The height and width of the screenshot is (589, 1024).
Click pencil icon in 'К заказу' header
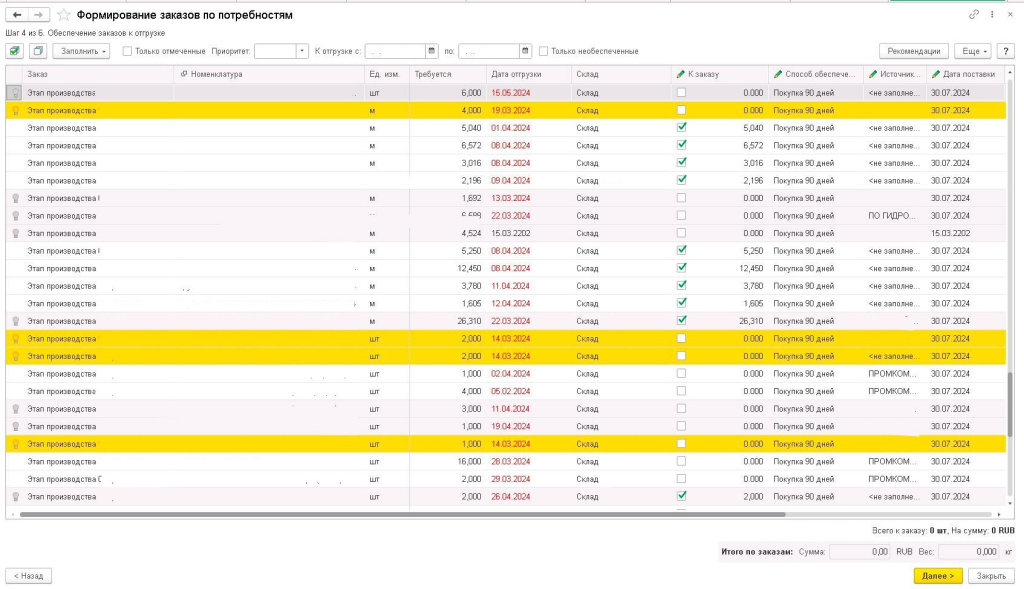pos(680,74)
